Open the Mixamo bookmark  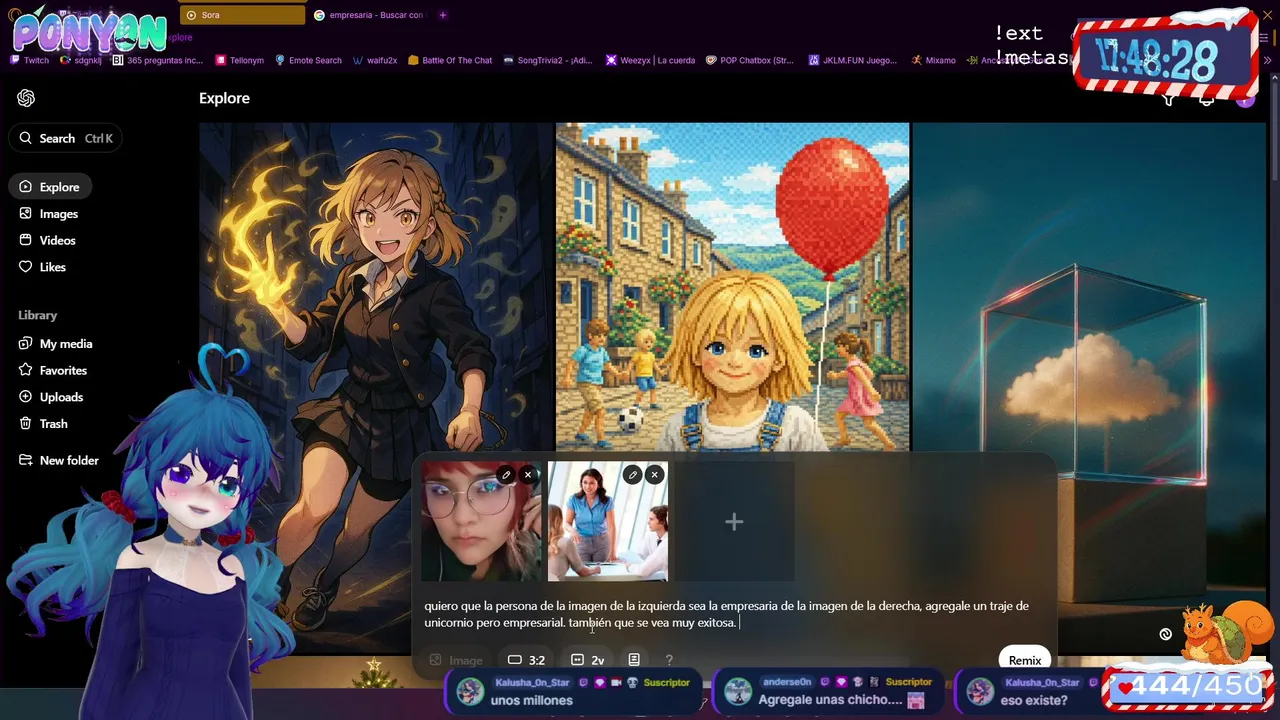coord(933,60)
